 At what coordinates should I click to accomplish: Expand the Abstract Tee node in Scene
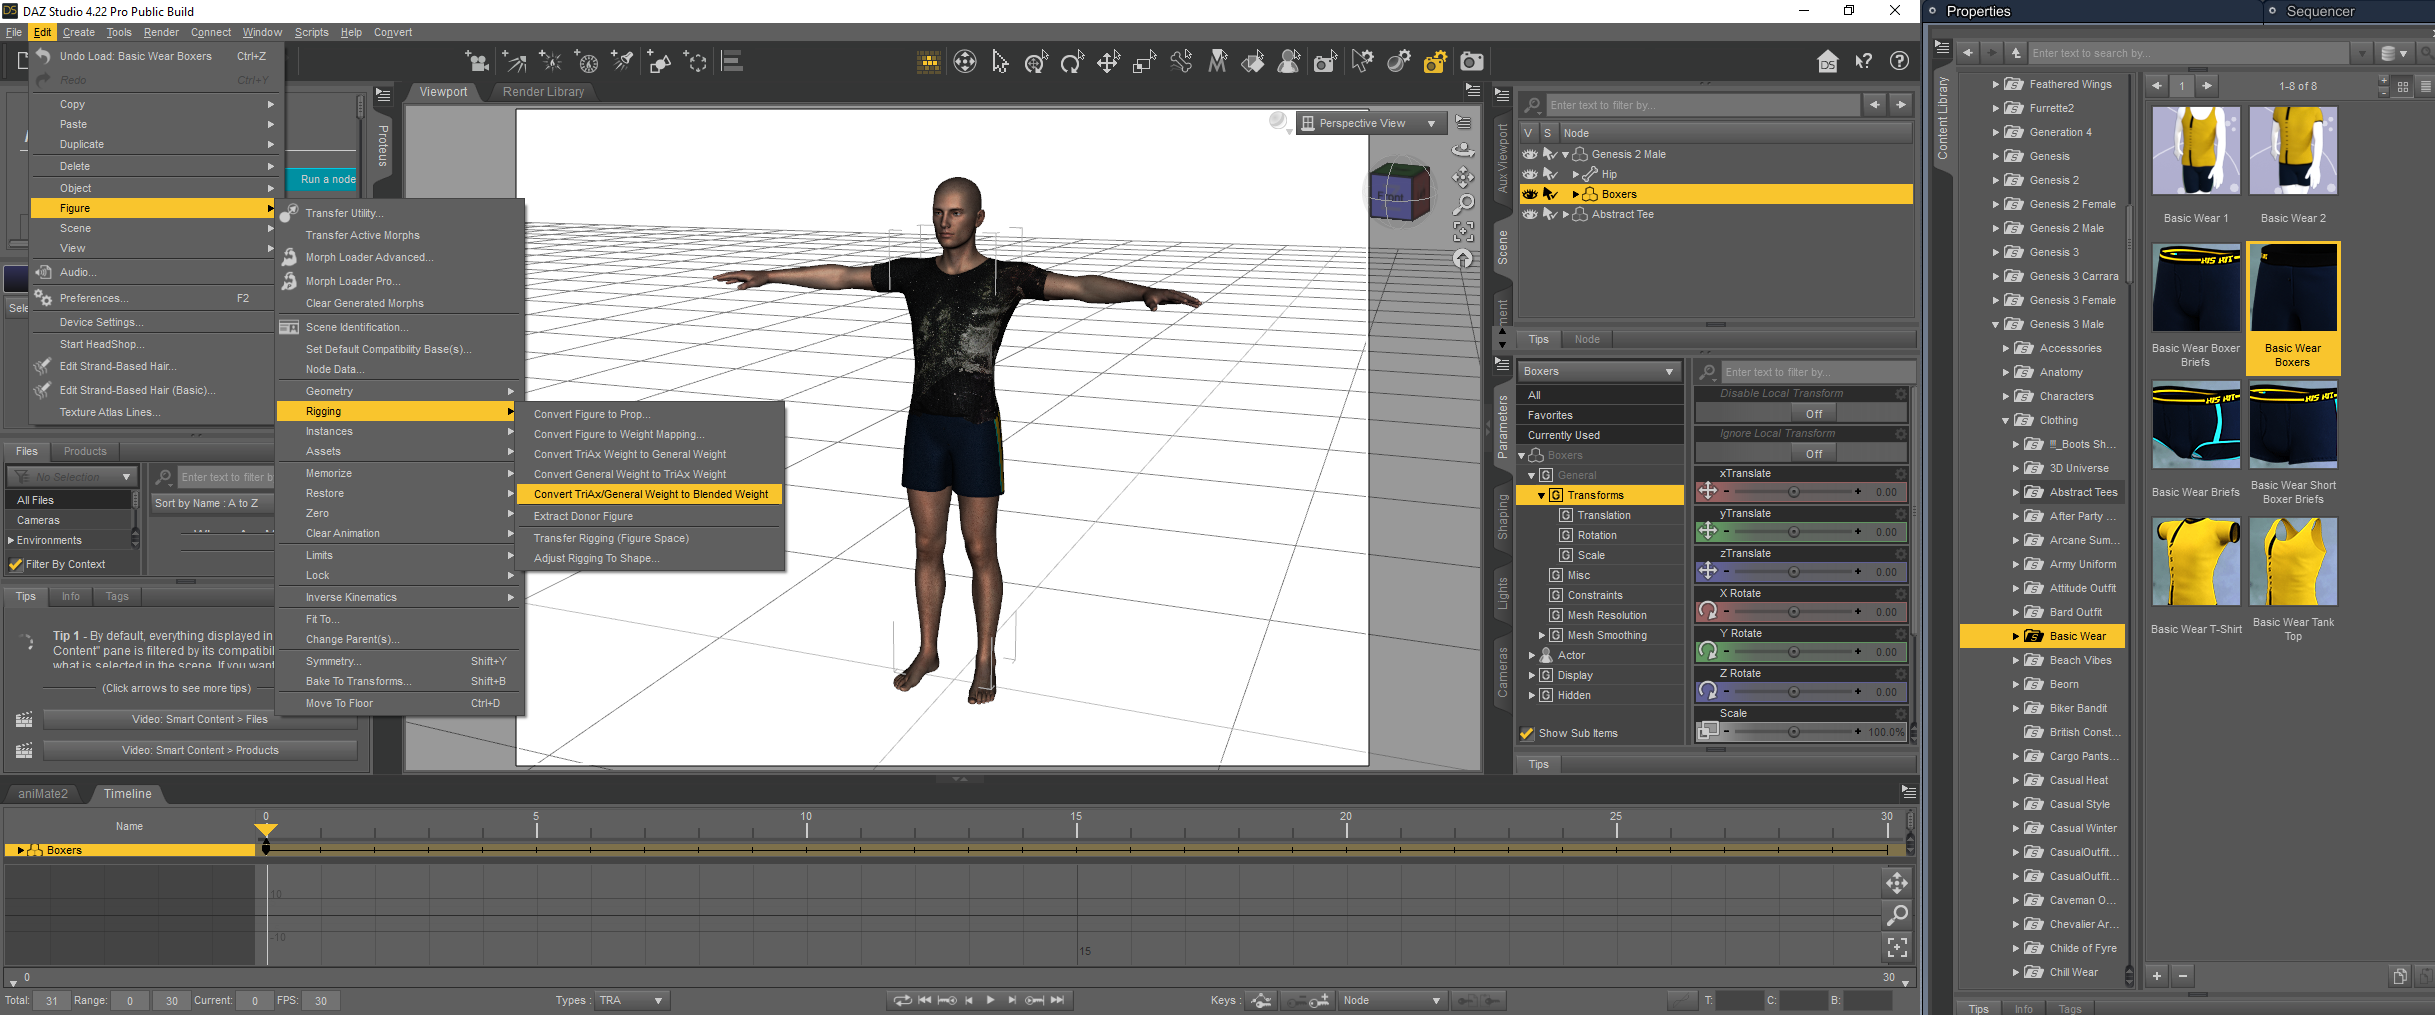click(1566, 214)
